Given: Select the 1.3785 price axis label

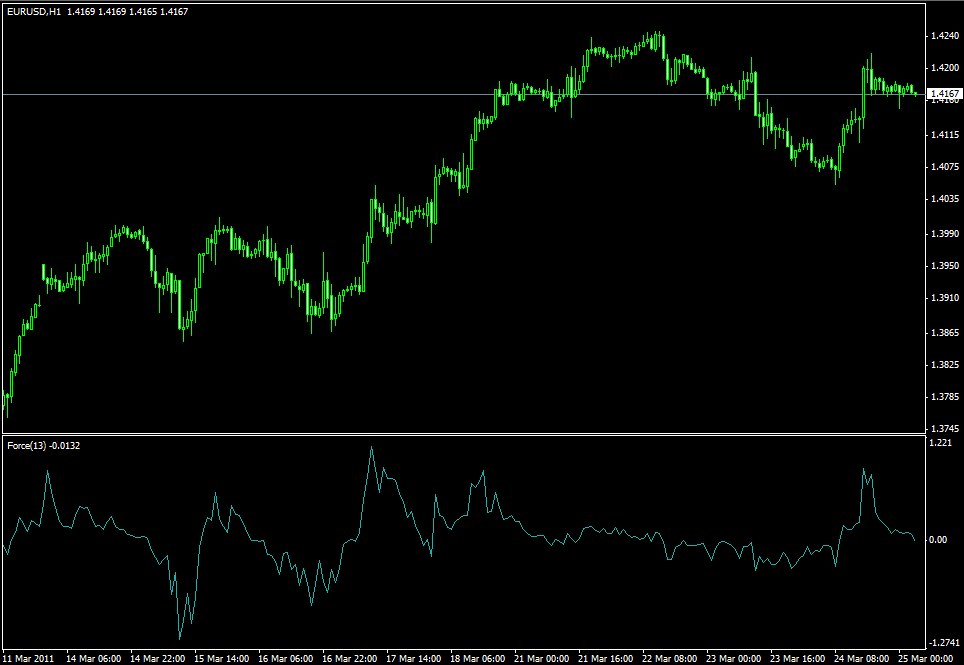Looking at the screenshot, I should point(945,396).
